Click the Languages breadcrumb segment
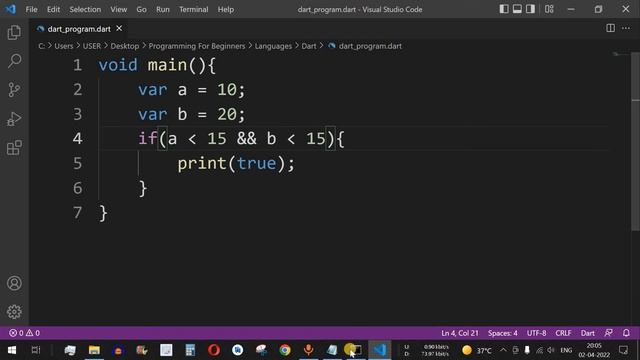 (273, 46)
